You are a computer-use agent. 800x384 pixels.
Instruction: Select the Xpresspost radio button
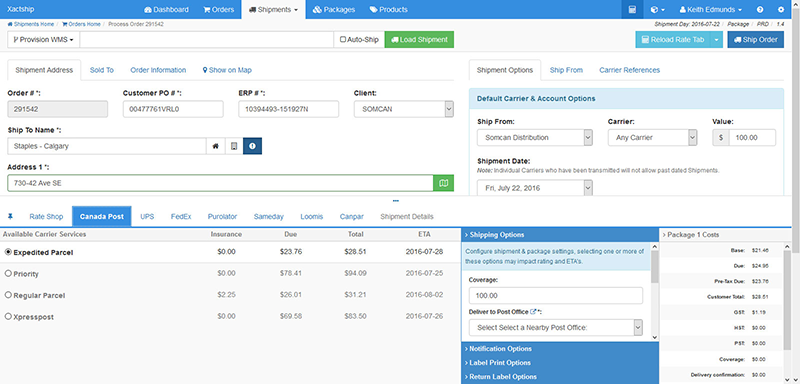[8, 316]
